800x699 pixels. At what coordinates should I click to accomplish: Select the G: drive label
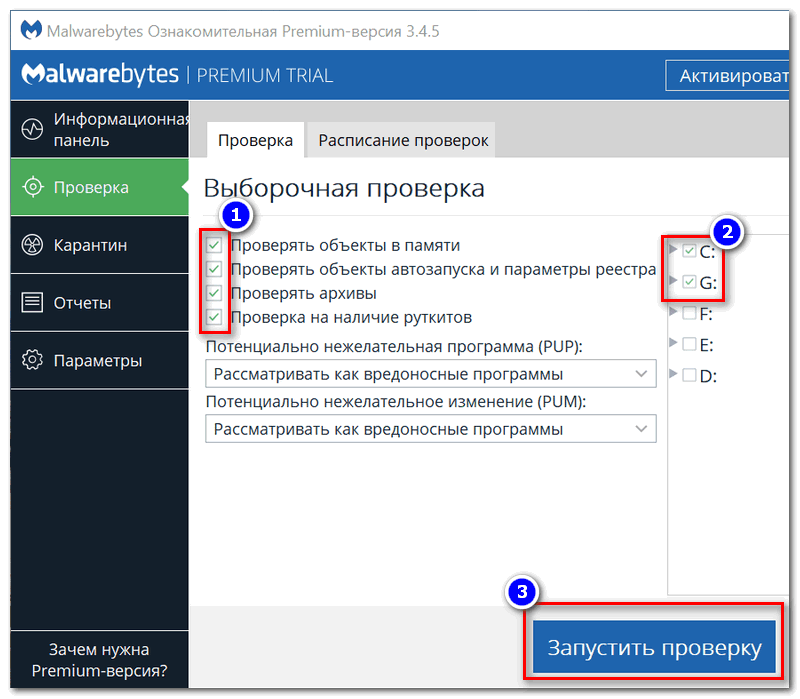click(708, 283)
